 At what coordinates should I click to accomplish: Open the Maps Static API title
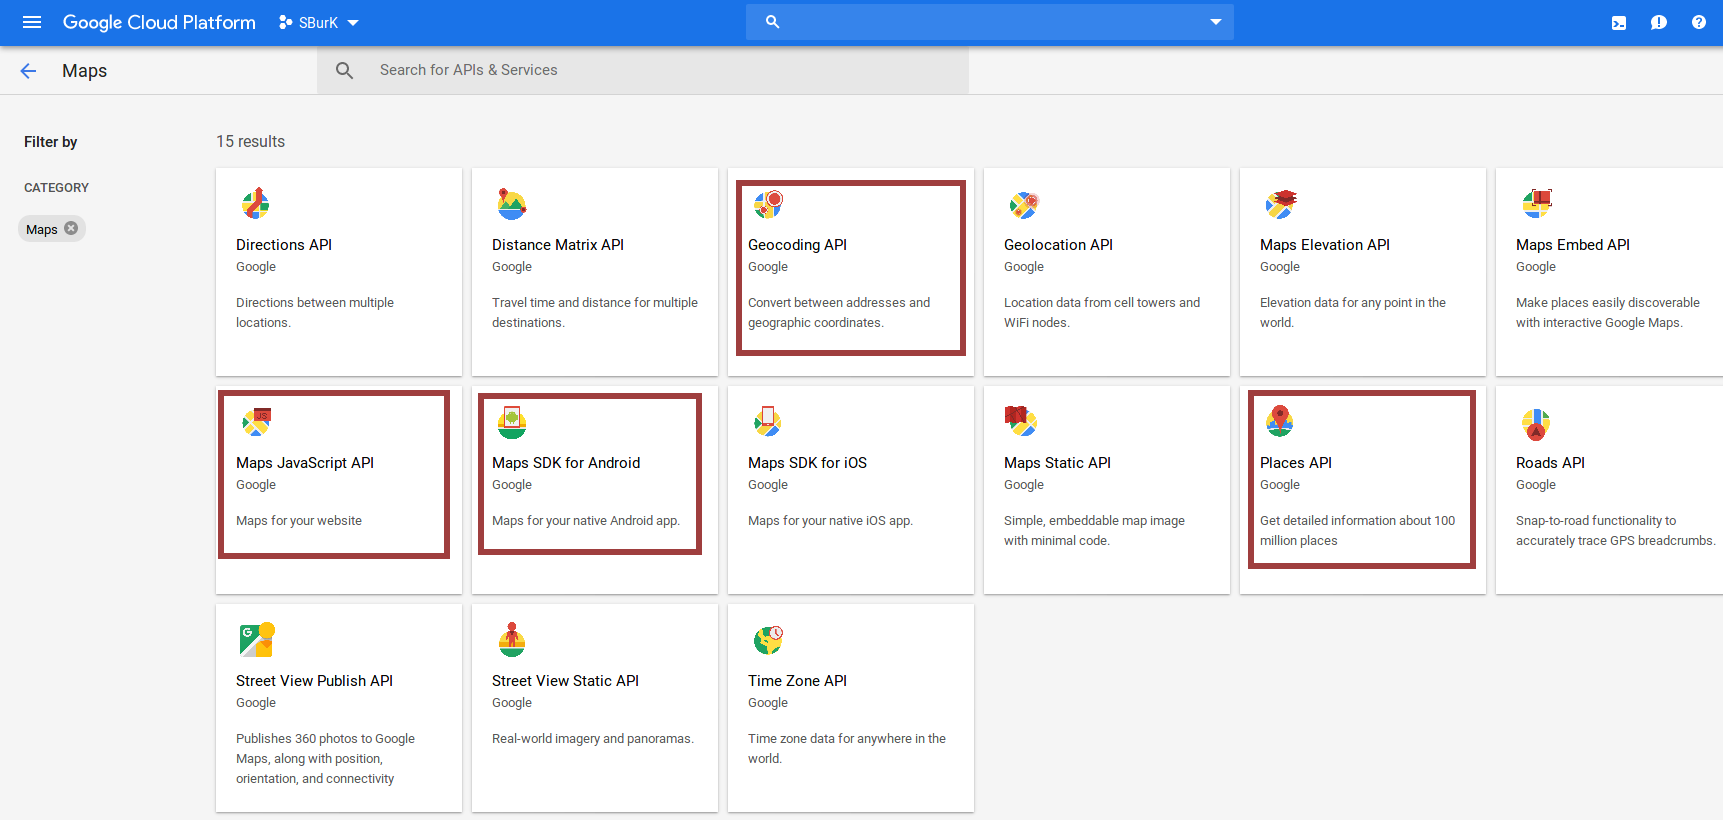pyautogui.click(x=1057, y=463)
